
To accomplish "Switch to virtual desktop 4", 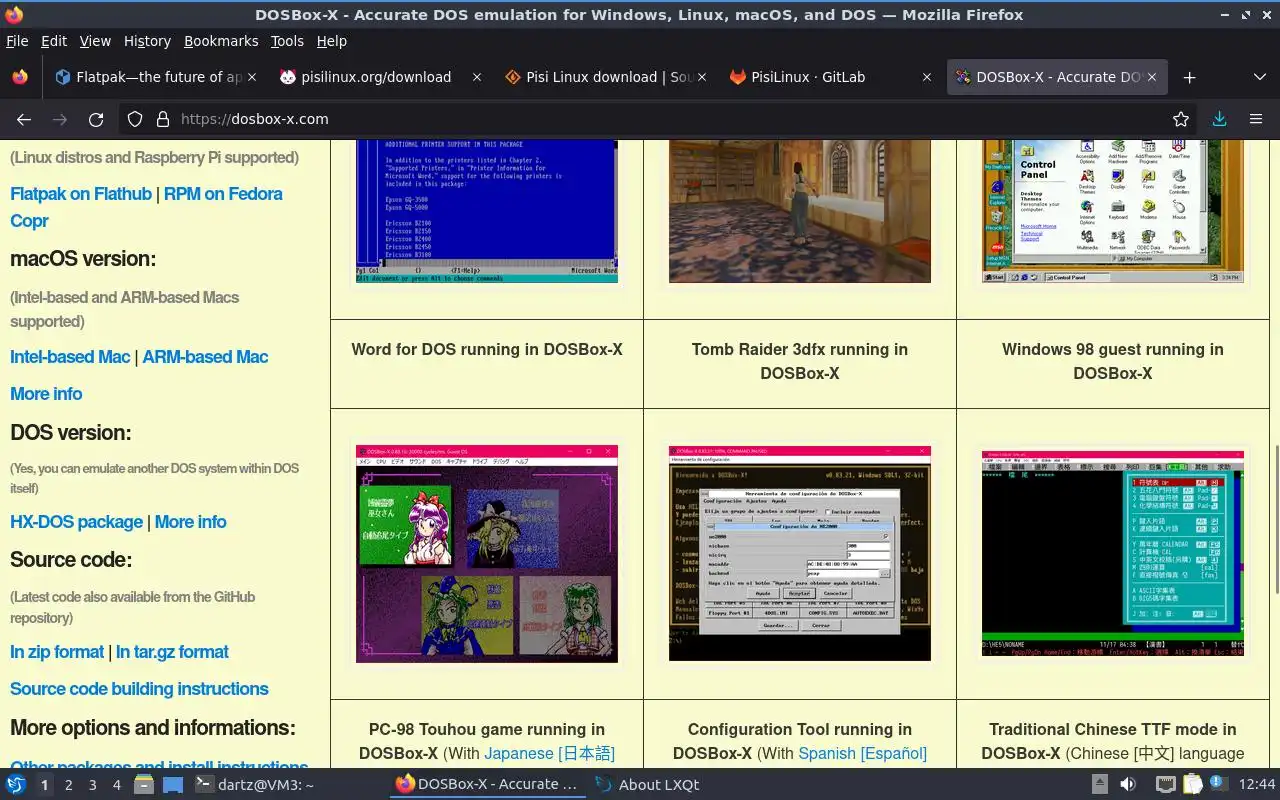I will coord(116,785).
